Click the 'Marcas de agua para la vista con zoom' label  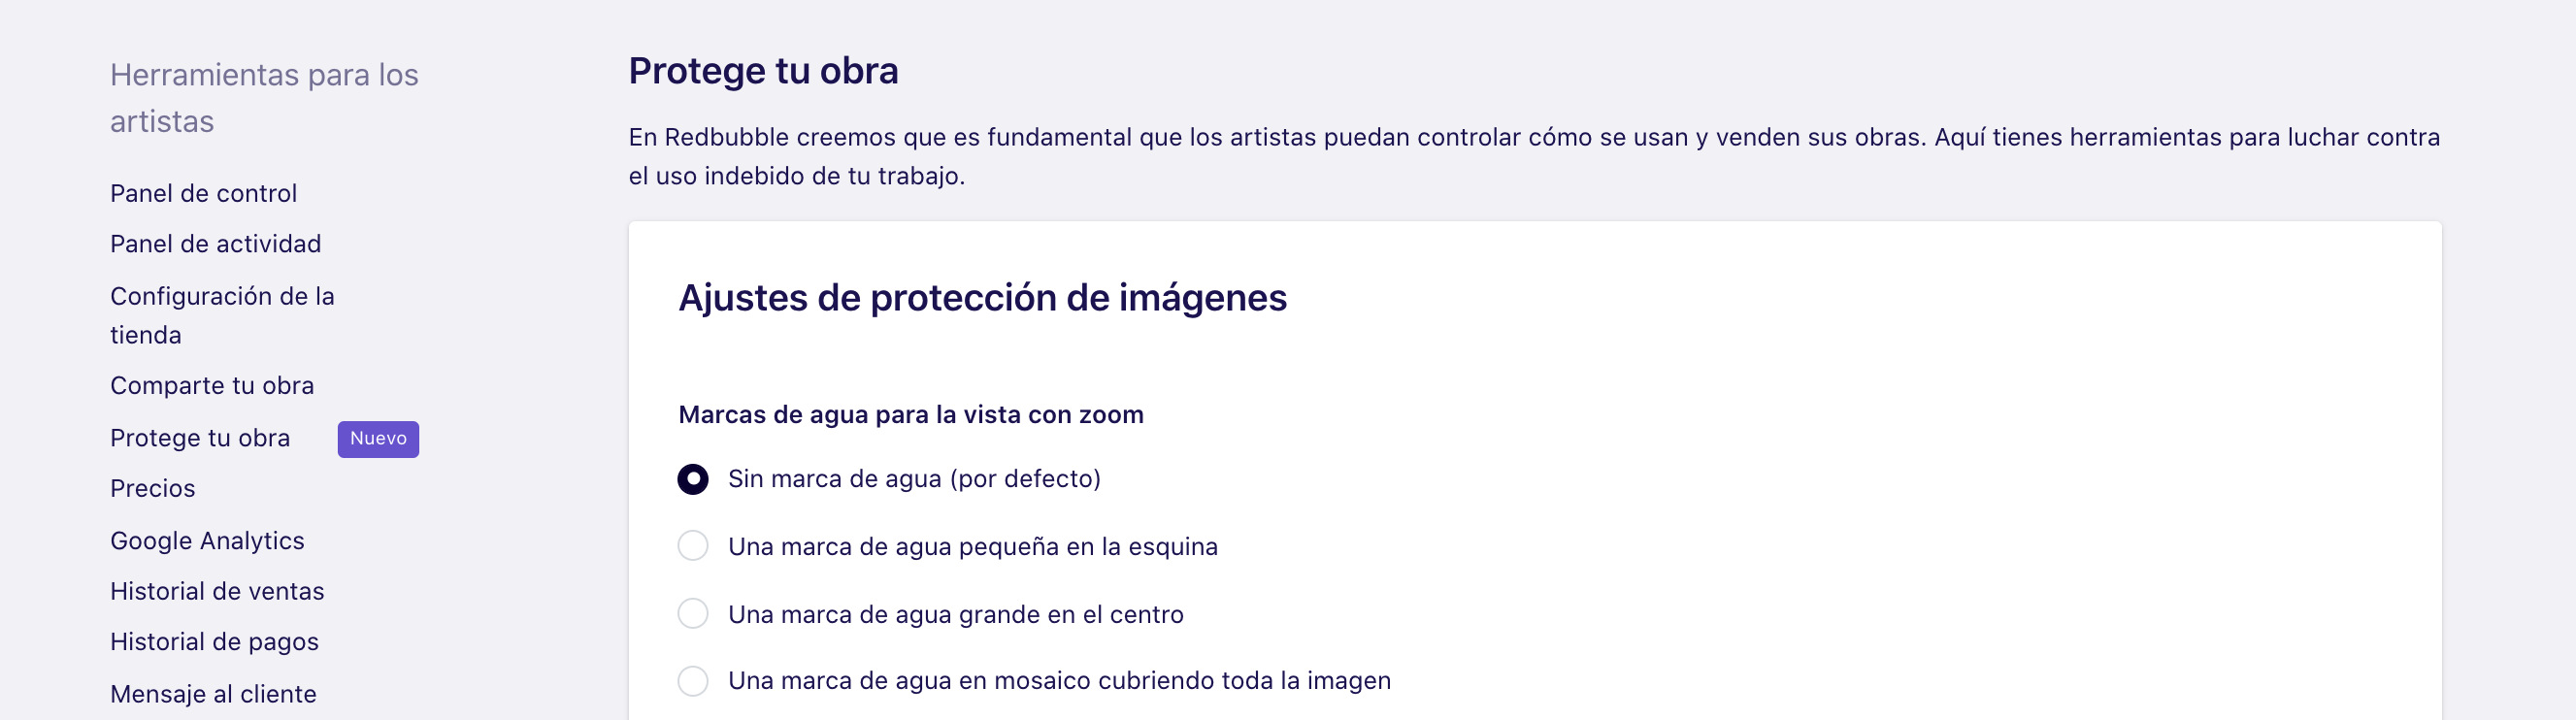tap(911, 414)
